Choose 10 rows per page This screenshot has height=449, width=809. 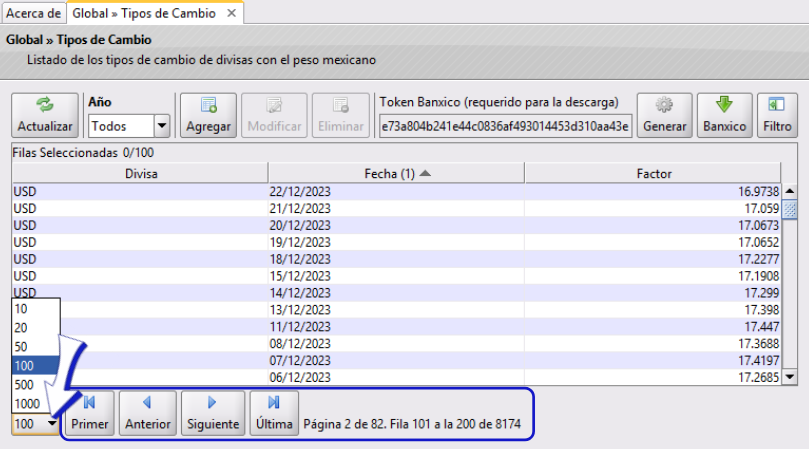coord(36,309)
